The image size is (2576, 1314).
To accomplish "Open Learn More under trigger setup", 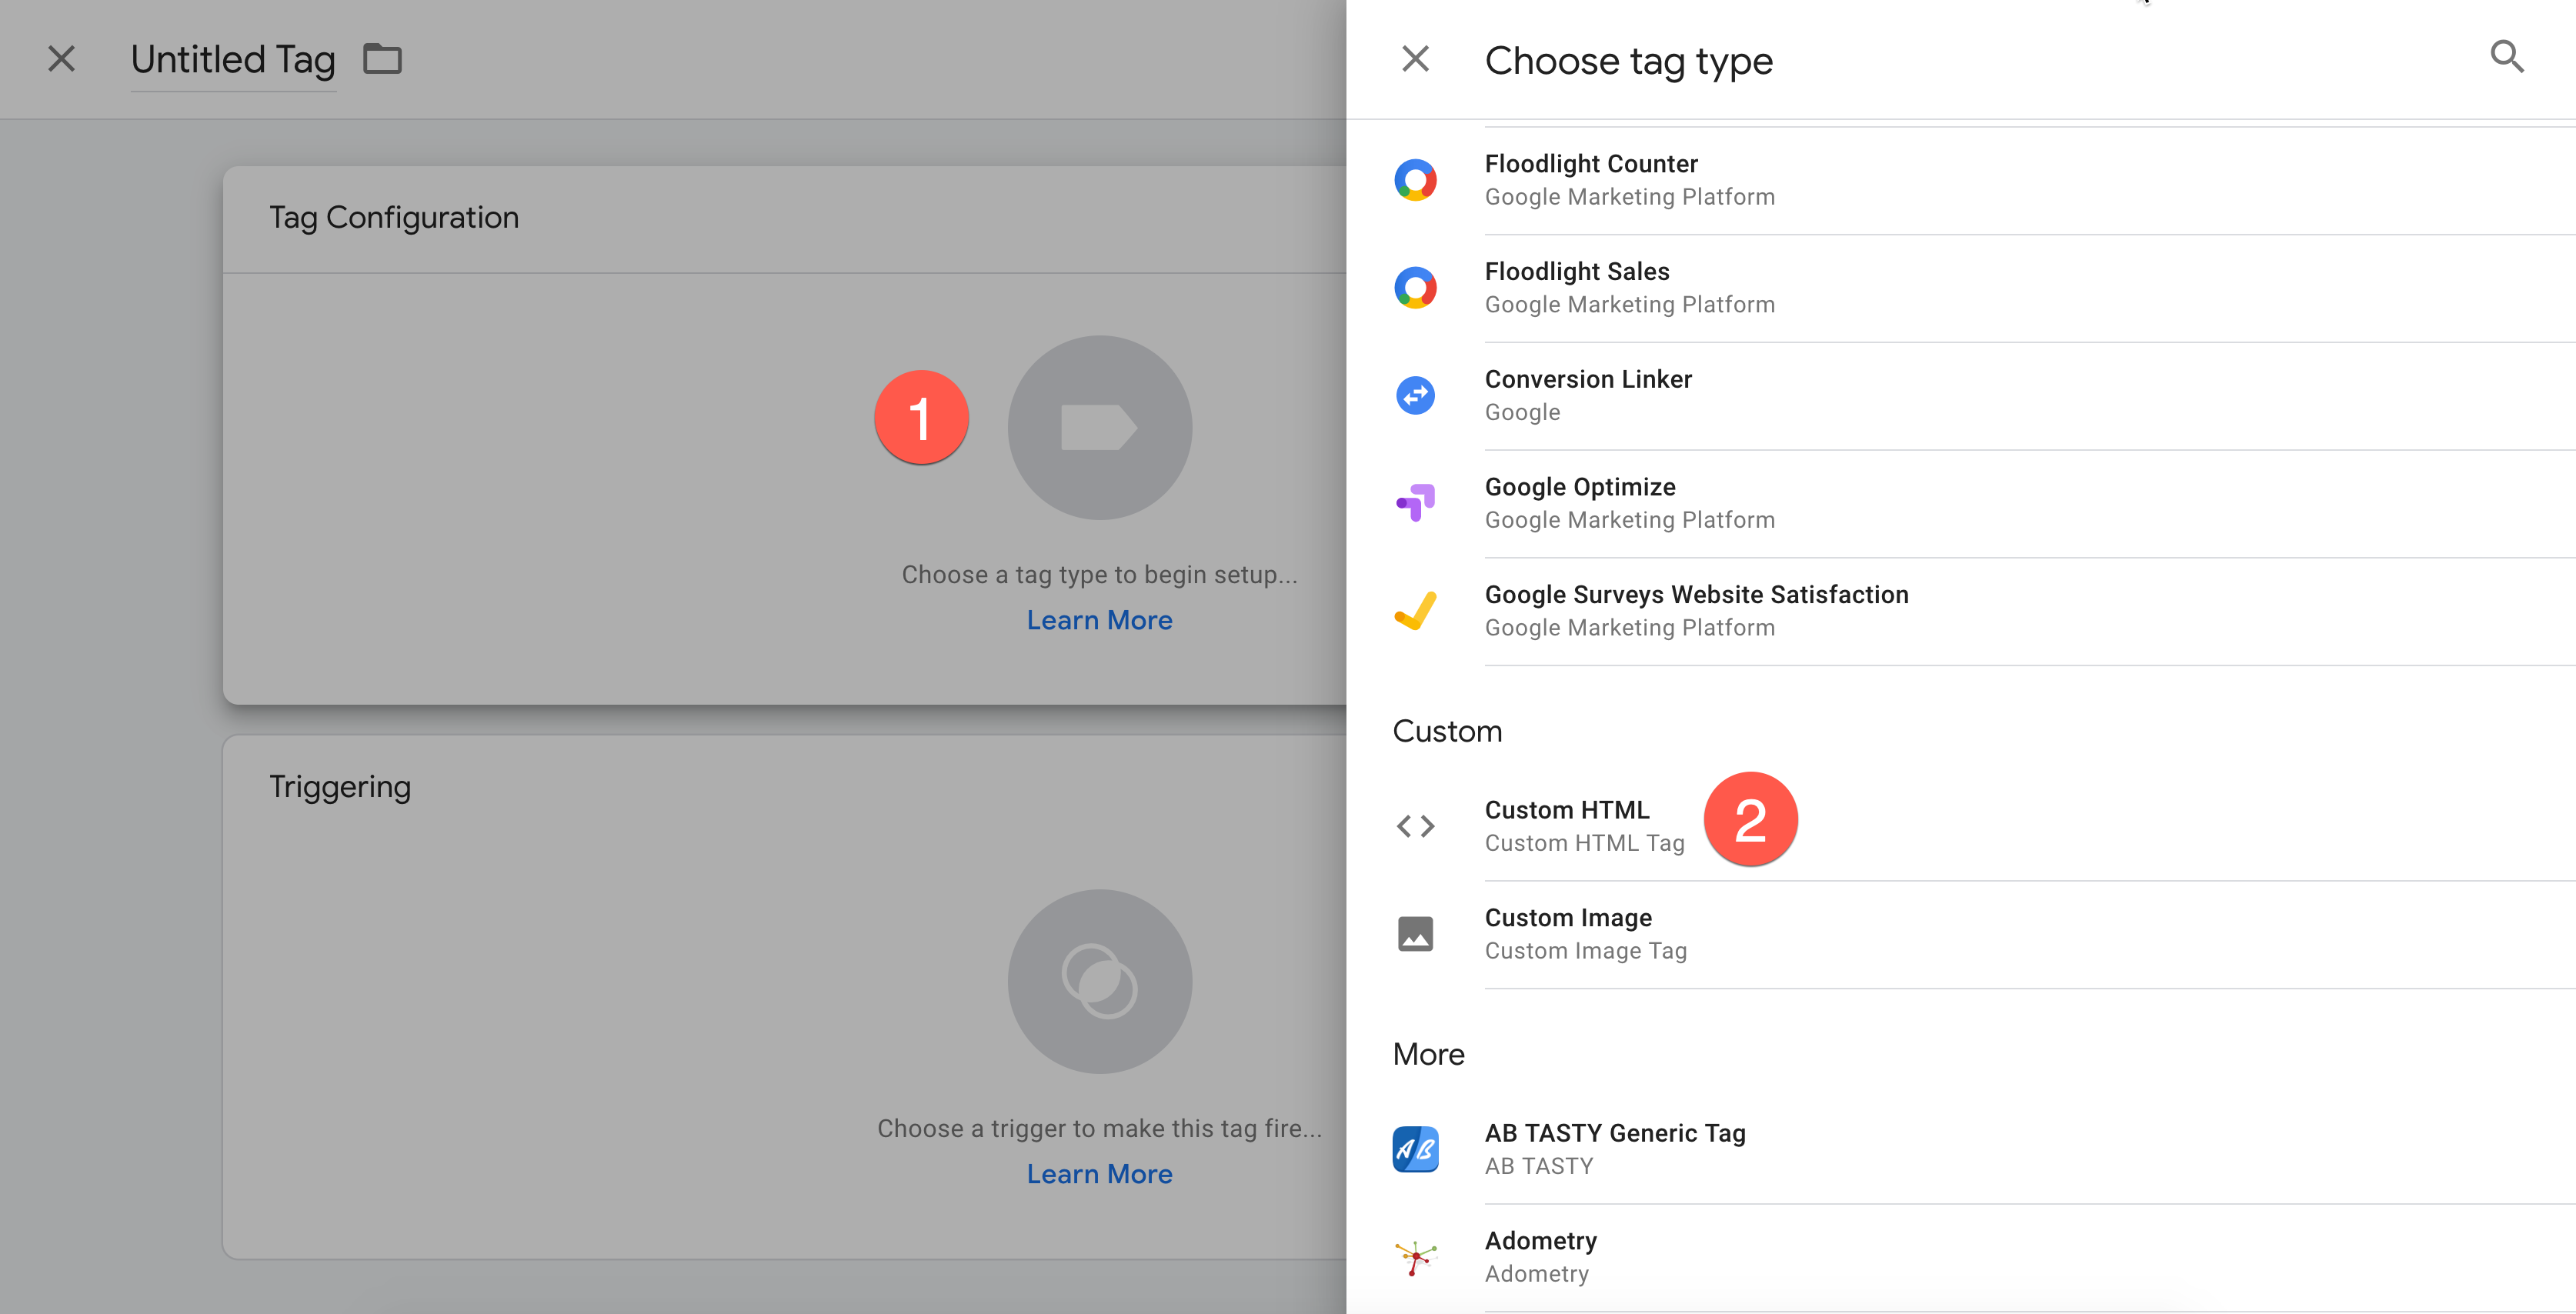I will point(1099,1174).
